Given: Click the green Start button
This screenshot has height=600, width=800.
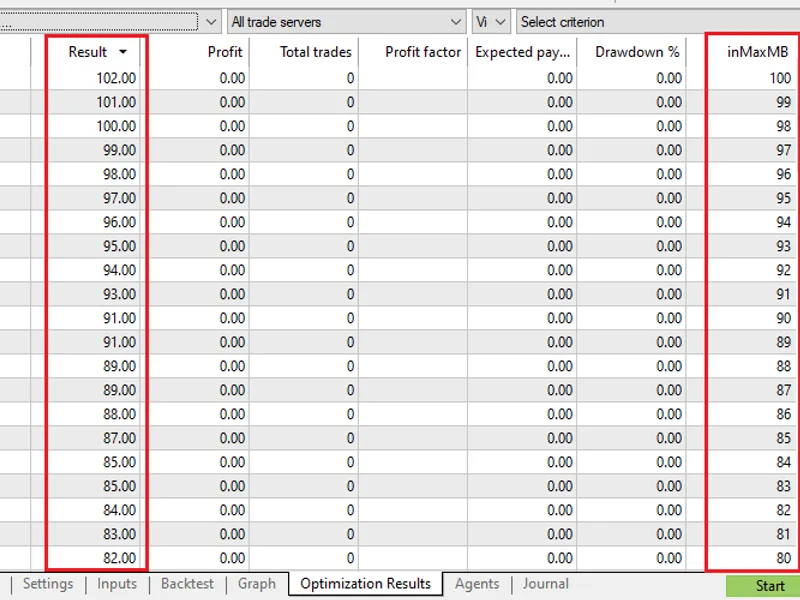Looking at the screenshot, I should pos(763,587).
